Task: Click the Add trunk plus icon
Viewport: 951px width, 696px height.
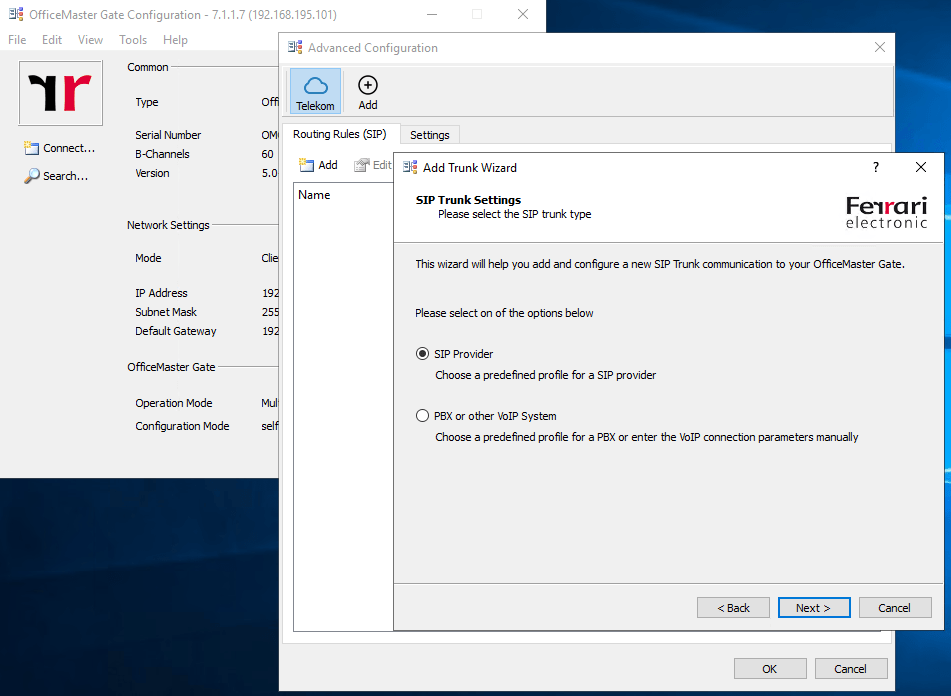Action: click(x=368, y=91)
